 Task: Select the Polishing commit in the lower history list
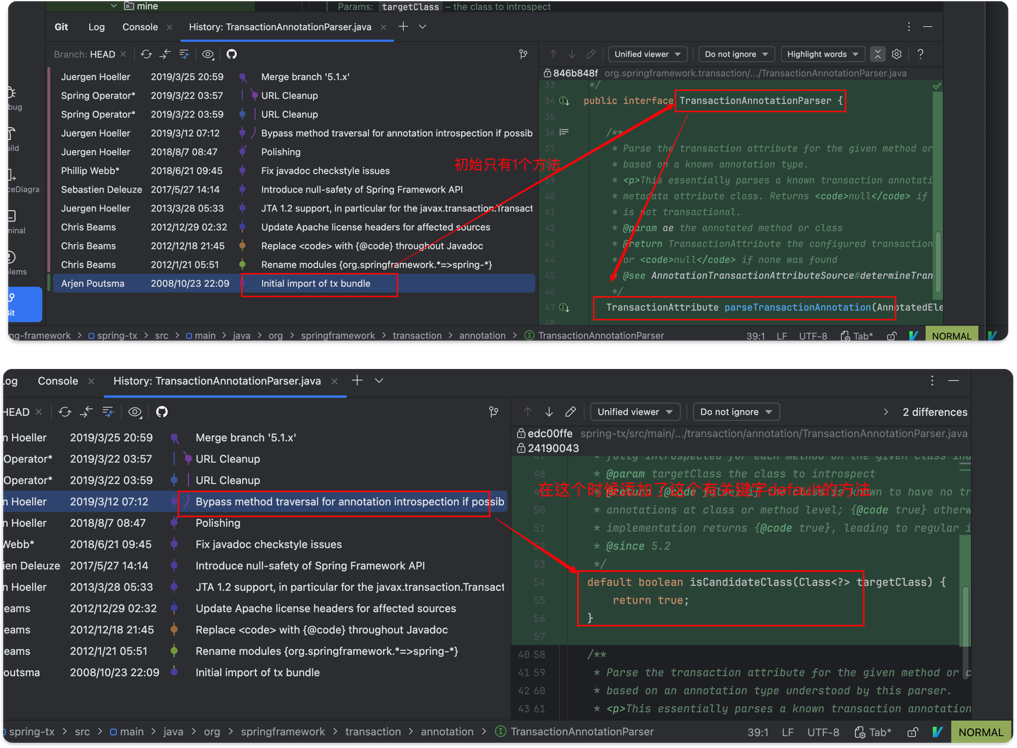pos(218,523)
